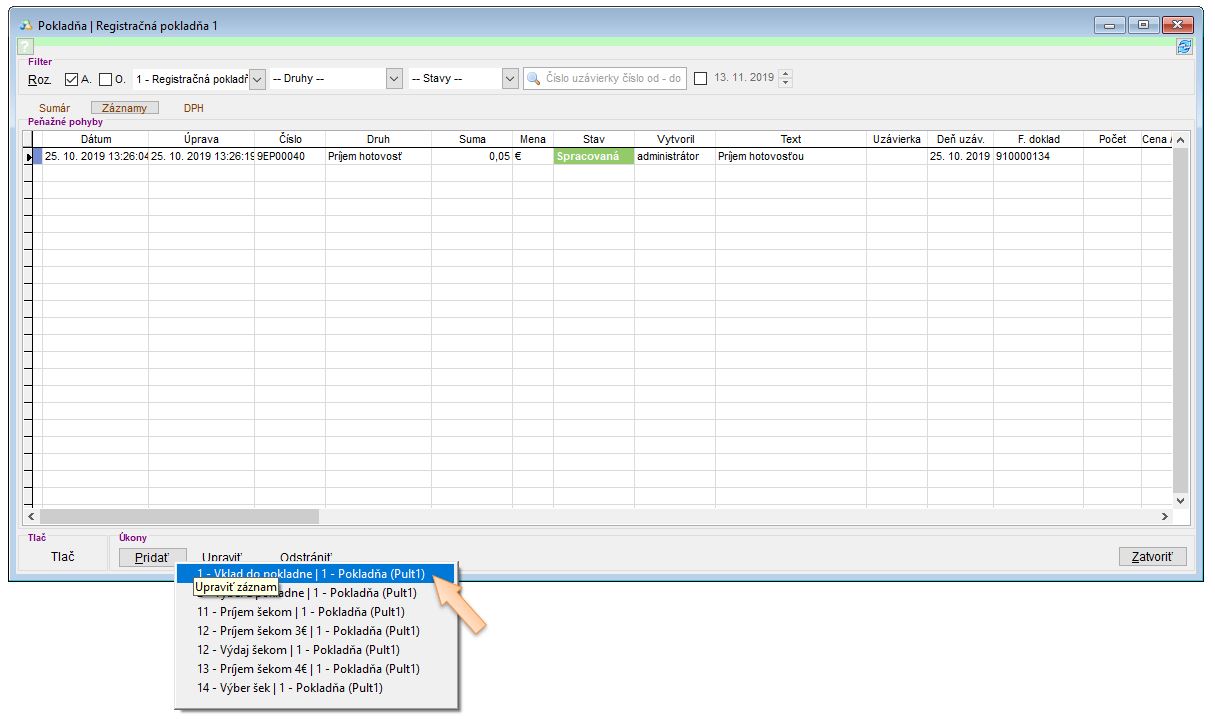Click the magnifier icon in closure search field
This screenshot has width=1215, height=722.
(x=534, y=78)
